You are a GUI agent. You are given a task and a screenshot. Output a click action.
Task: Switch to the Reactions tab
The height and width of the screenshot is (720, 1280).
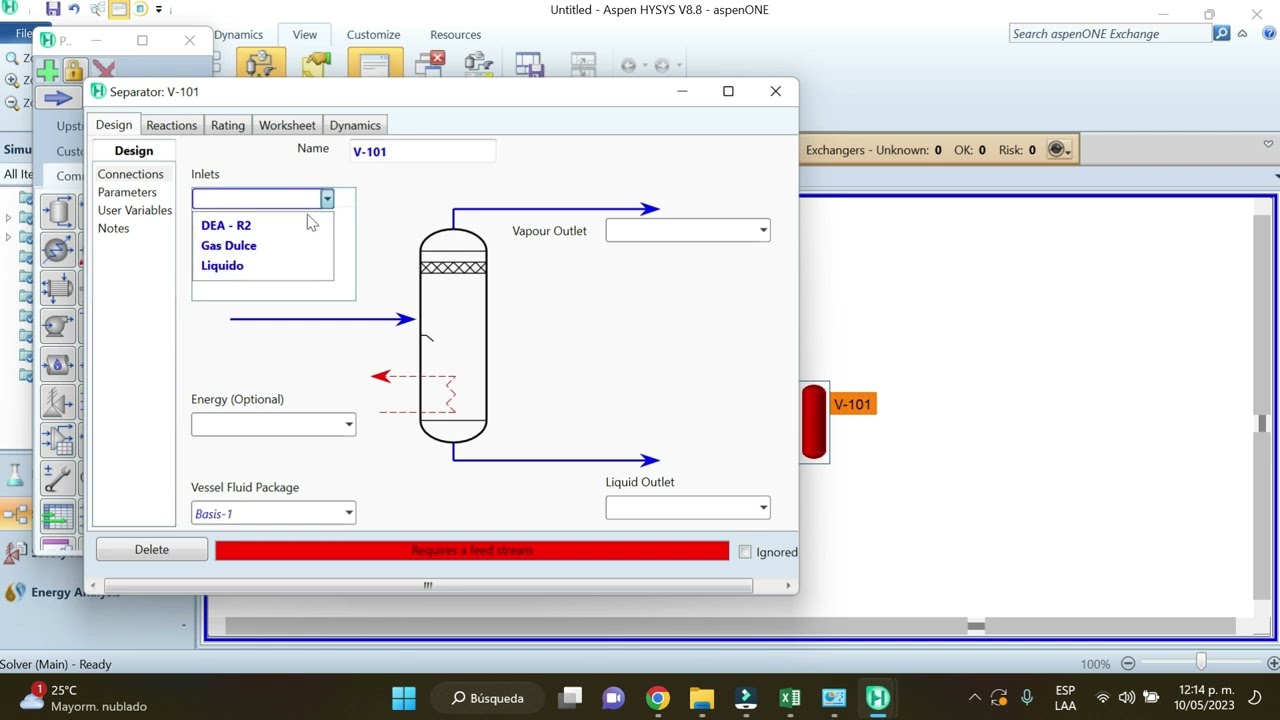171,125
